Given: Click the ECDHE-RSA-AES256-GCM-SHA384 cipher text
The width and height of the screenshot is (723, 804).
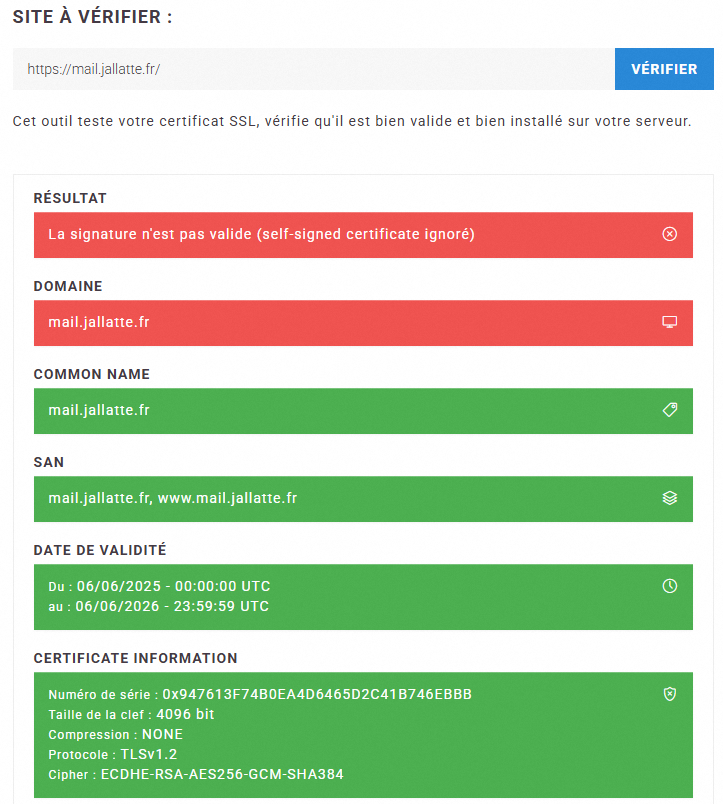Looking at the screenshot, I should click(x=223, y=775).
